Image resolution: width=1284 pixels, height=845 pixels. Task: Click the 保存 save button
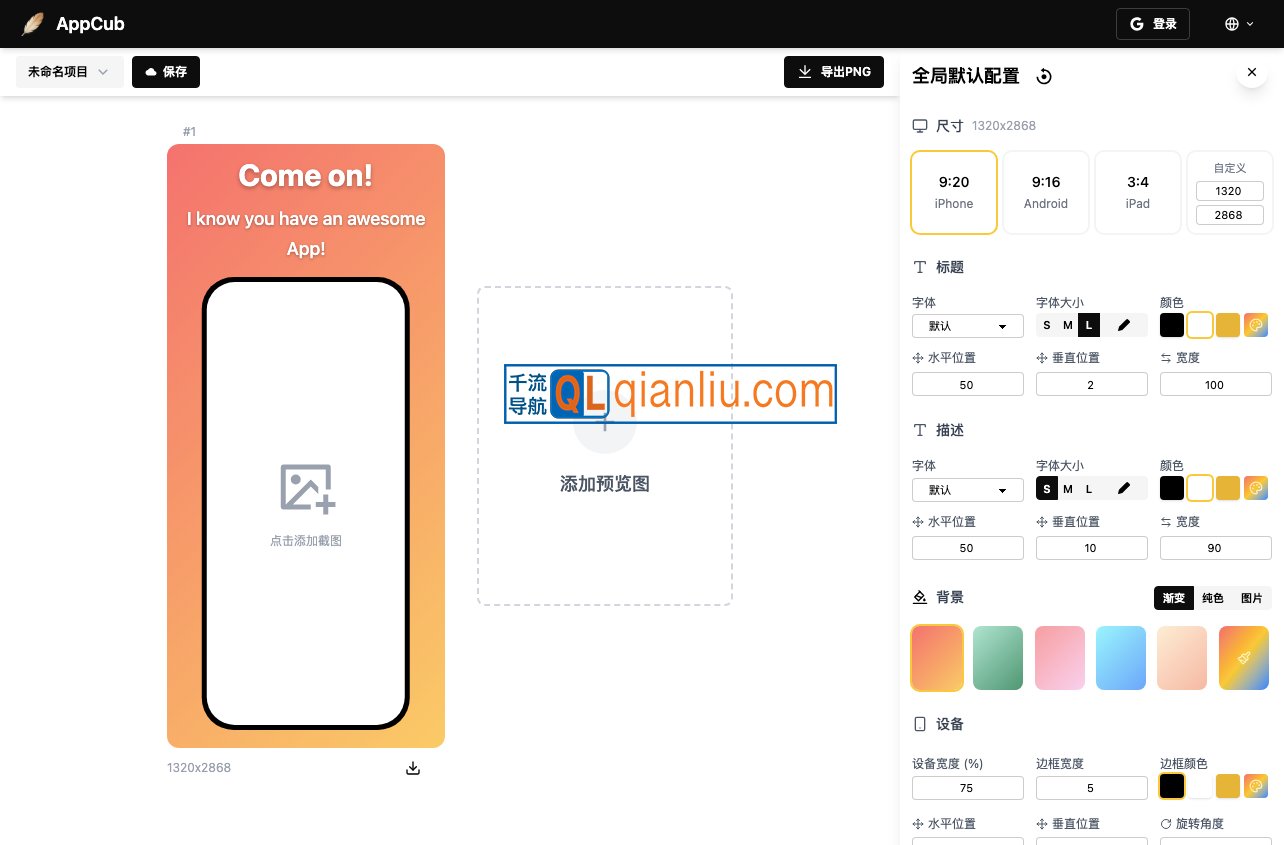point(166,71)
